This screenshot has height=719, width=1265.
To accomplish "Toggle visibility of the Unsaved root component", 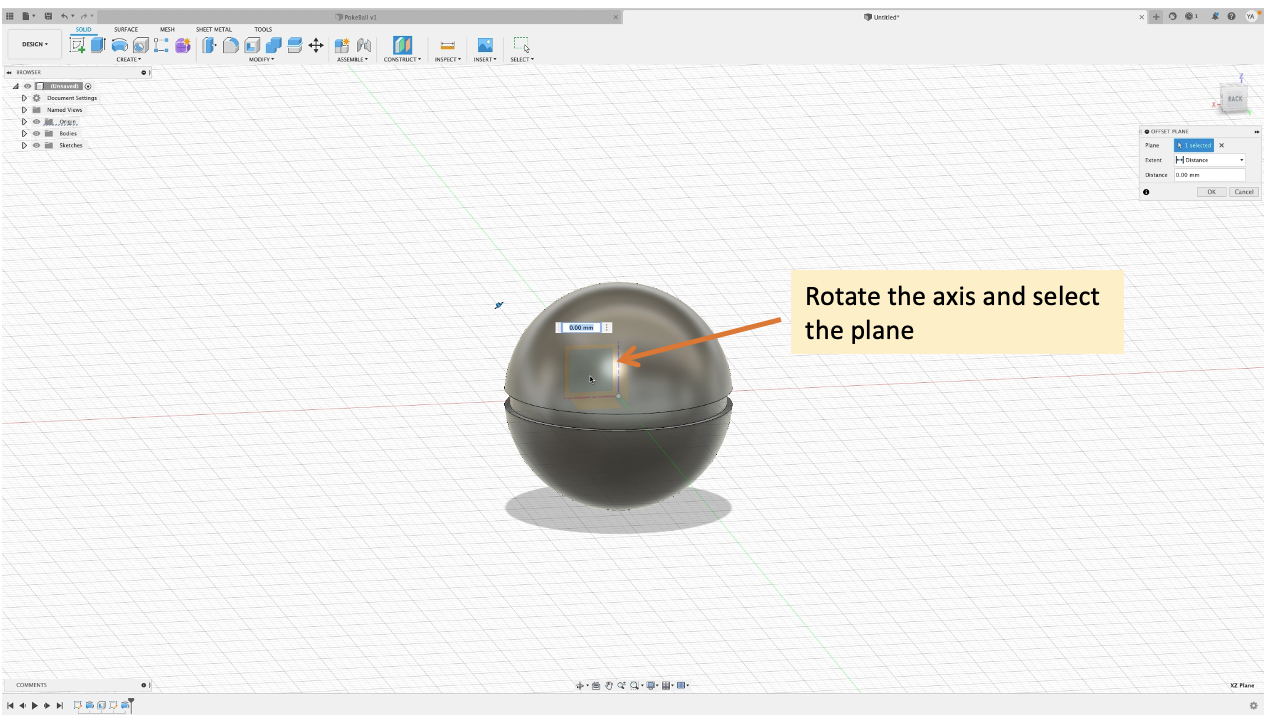I will point(27,86).
